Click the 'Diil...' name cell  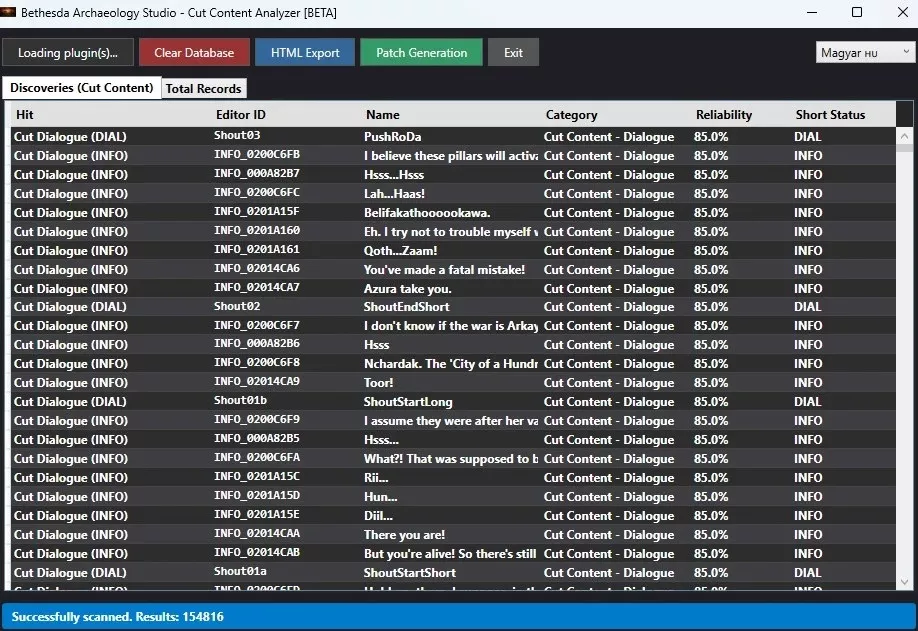pyautogui.click(x=378, y=516)
